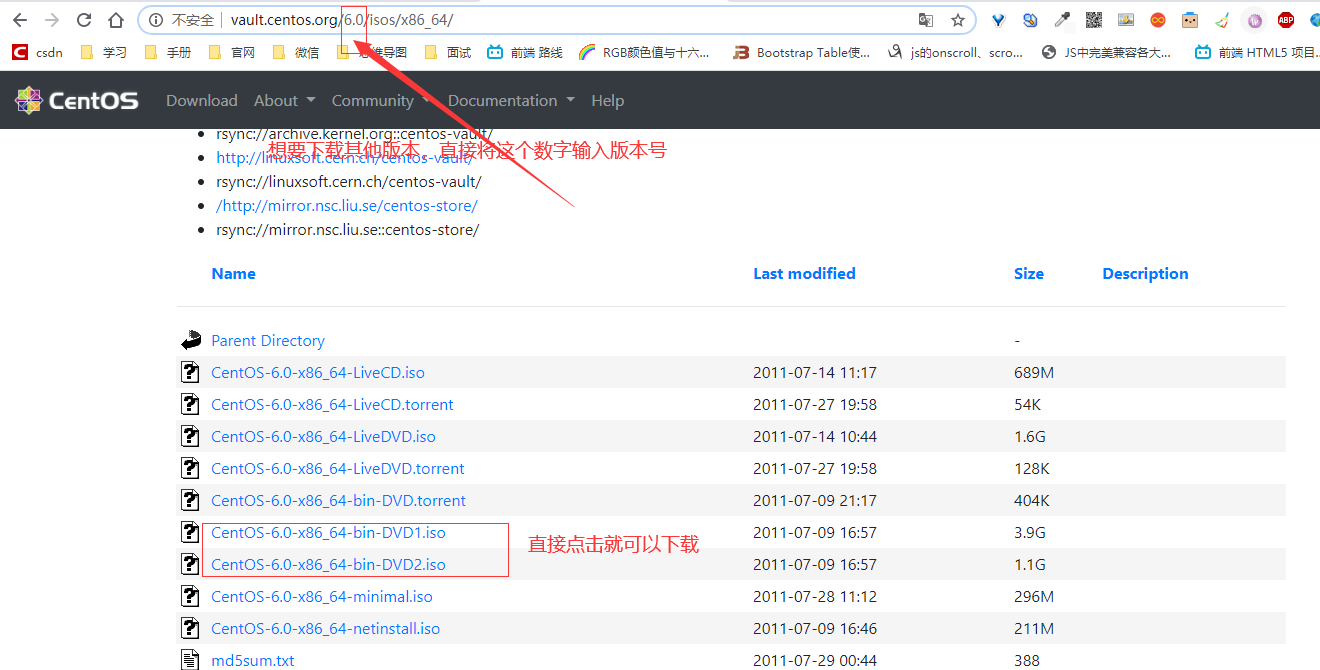Click the text file icon beside md5sum.txt

pyautogui.click(x=190, y=660)
